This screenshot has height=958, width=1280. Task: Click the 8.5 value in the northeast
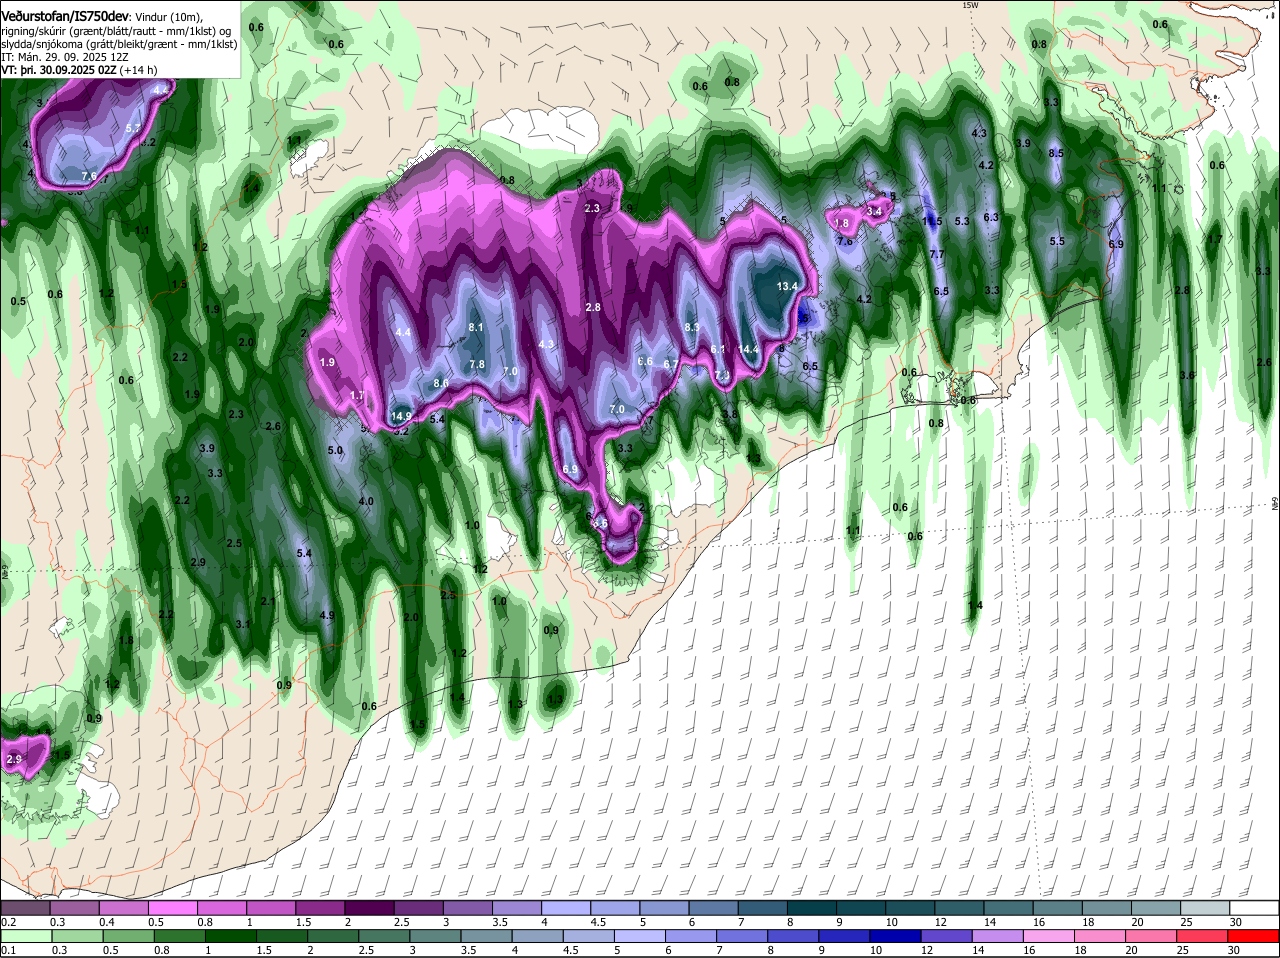[x=1056, y=153]
